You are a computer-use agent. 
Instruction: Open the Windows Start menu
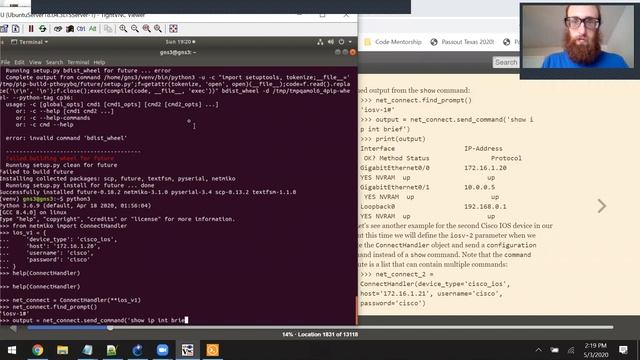(x=12, y=350)
